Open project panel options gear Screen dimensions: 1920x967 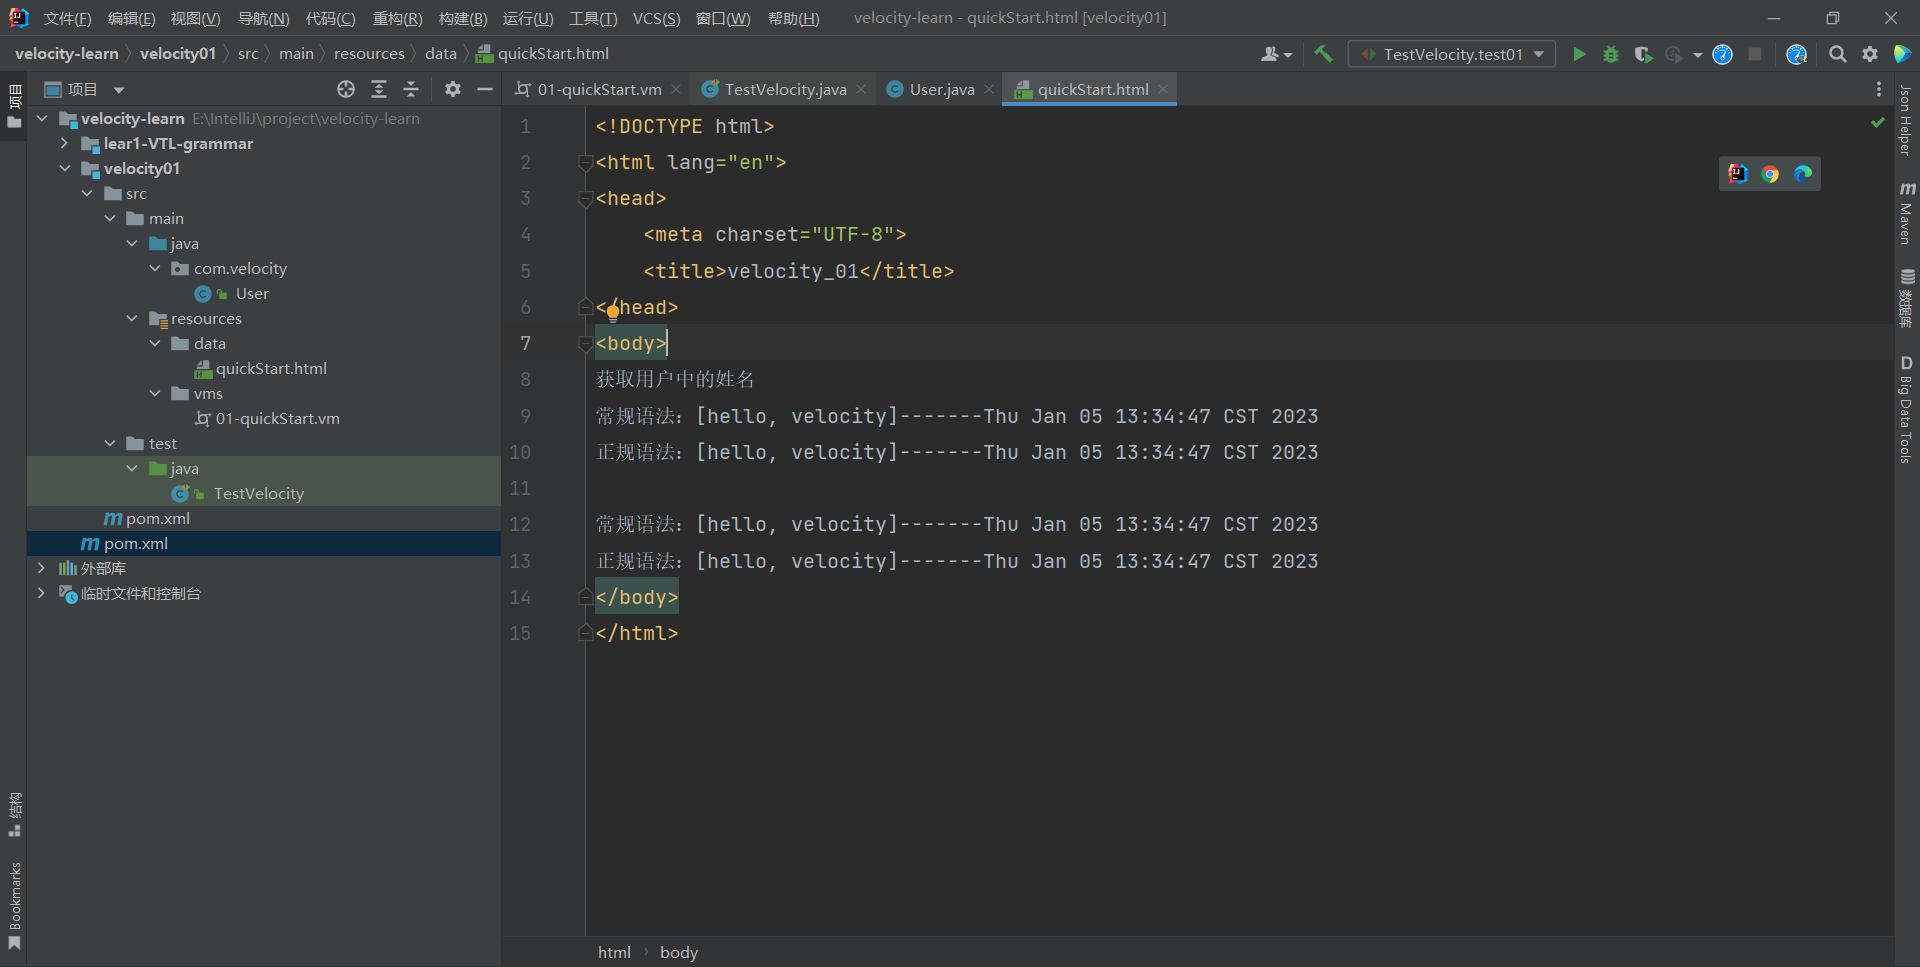pos(453,89)
